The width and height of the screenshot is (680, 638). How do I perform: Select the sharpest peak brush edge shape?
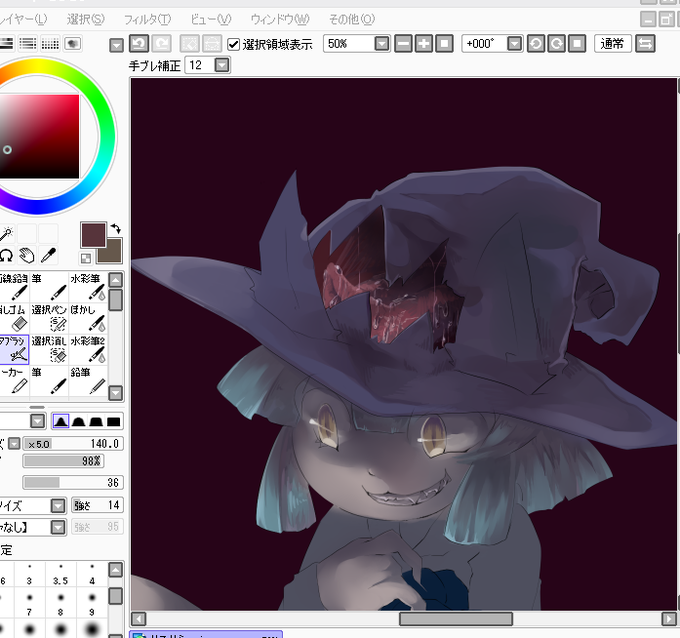point(61,421)
